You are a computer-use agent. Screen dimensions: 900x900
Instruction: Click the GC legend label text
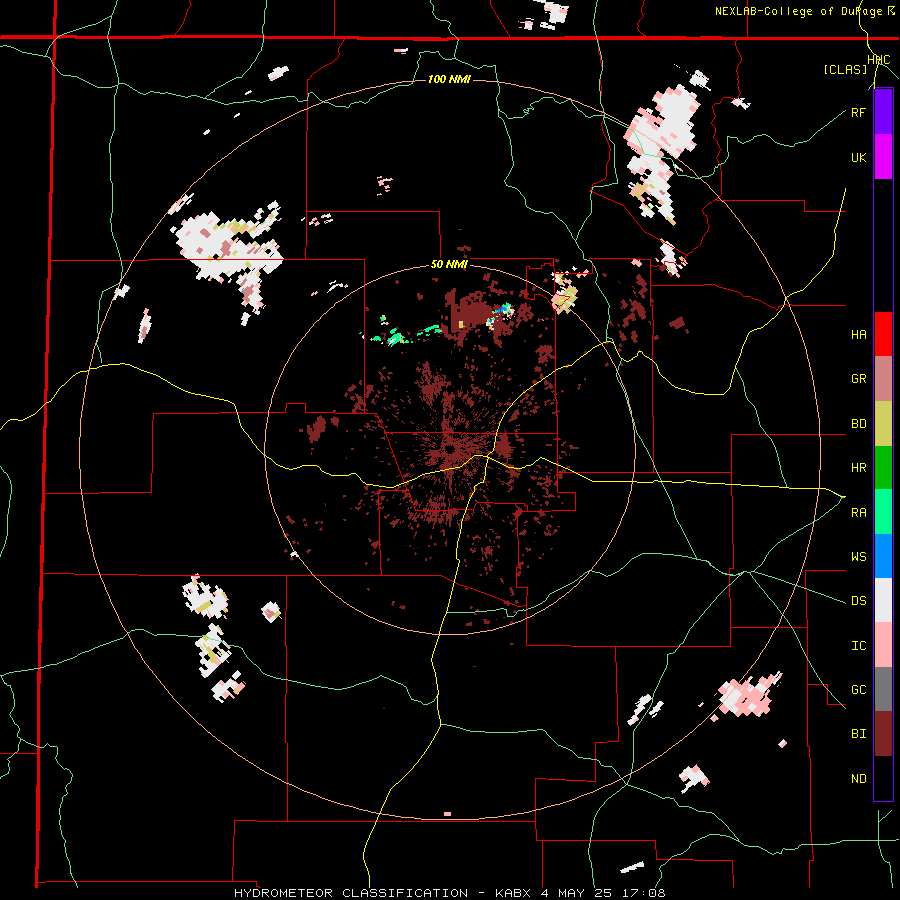tap(858, 690)
